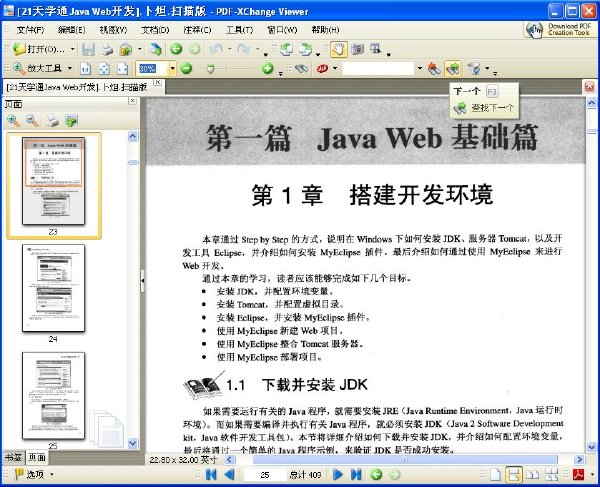Select the snapshot camera tool
Image resolution: width=600 pixels, height=487 pixels.
[x=357, y=49]
